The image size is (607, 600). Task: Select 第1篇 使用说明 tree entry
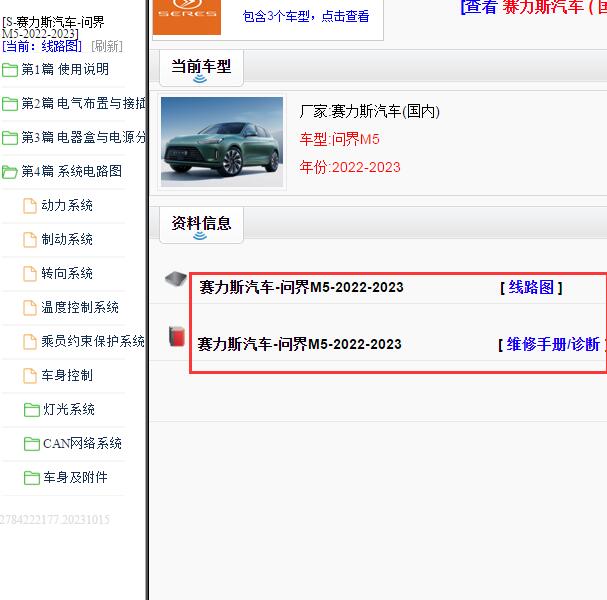coord(65,70)
